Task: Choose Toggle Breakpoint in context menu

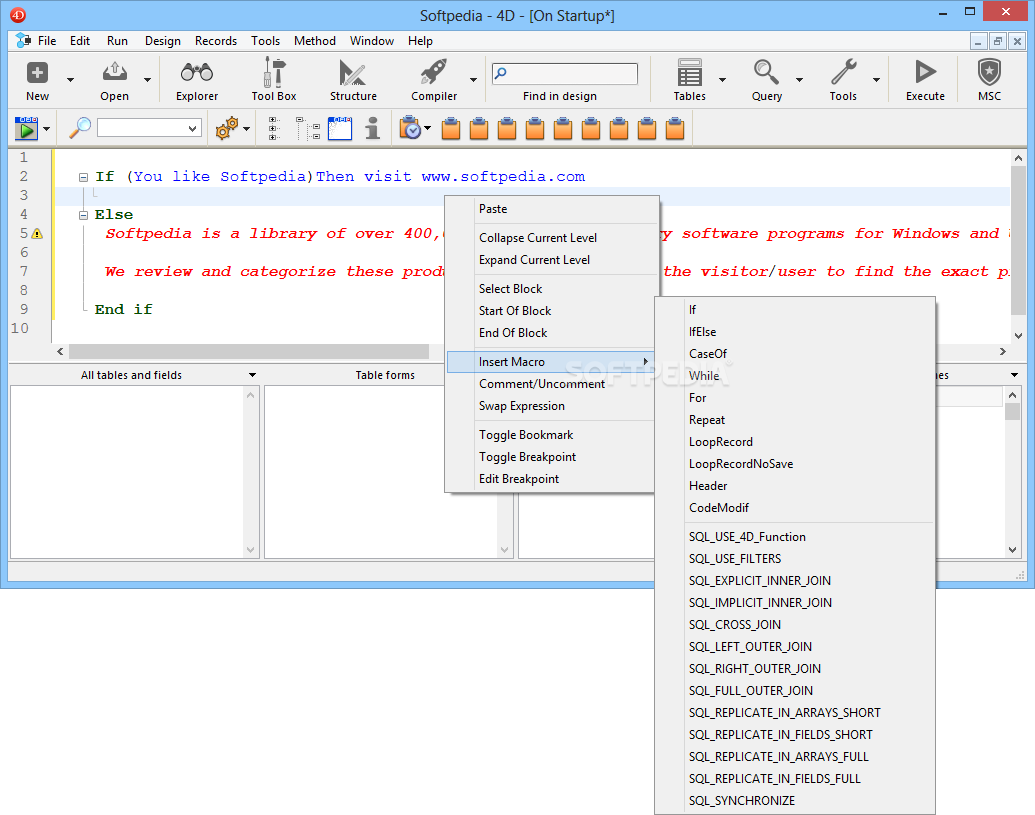Action: (552, 457)
